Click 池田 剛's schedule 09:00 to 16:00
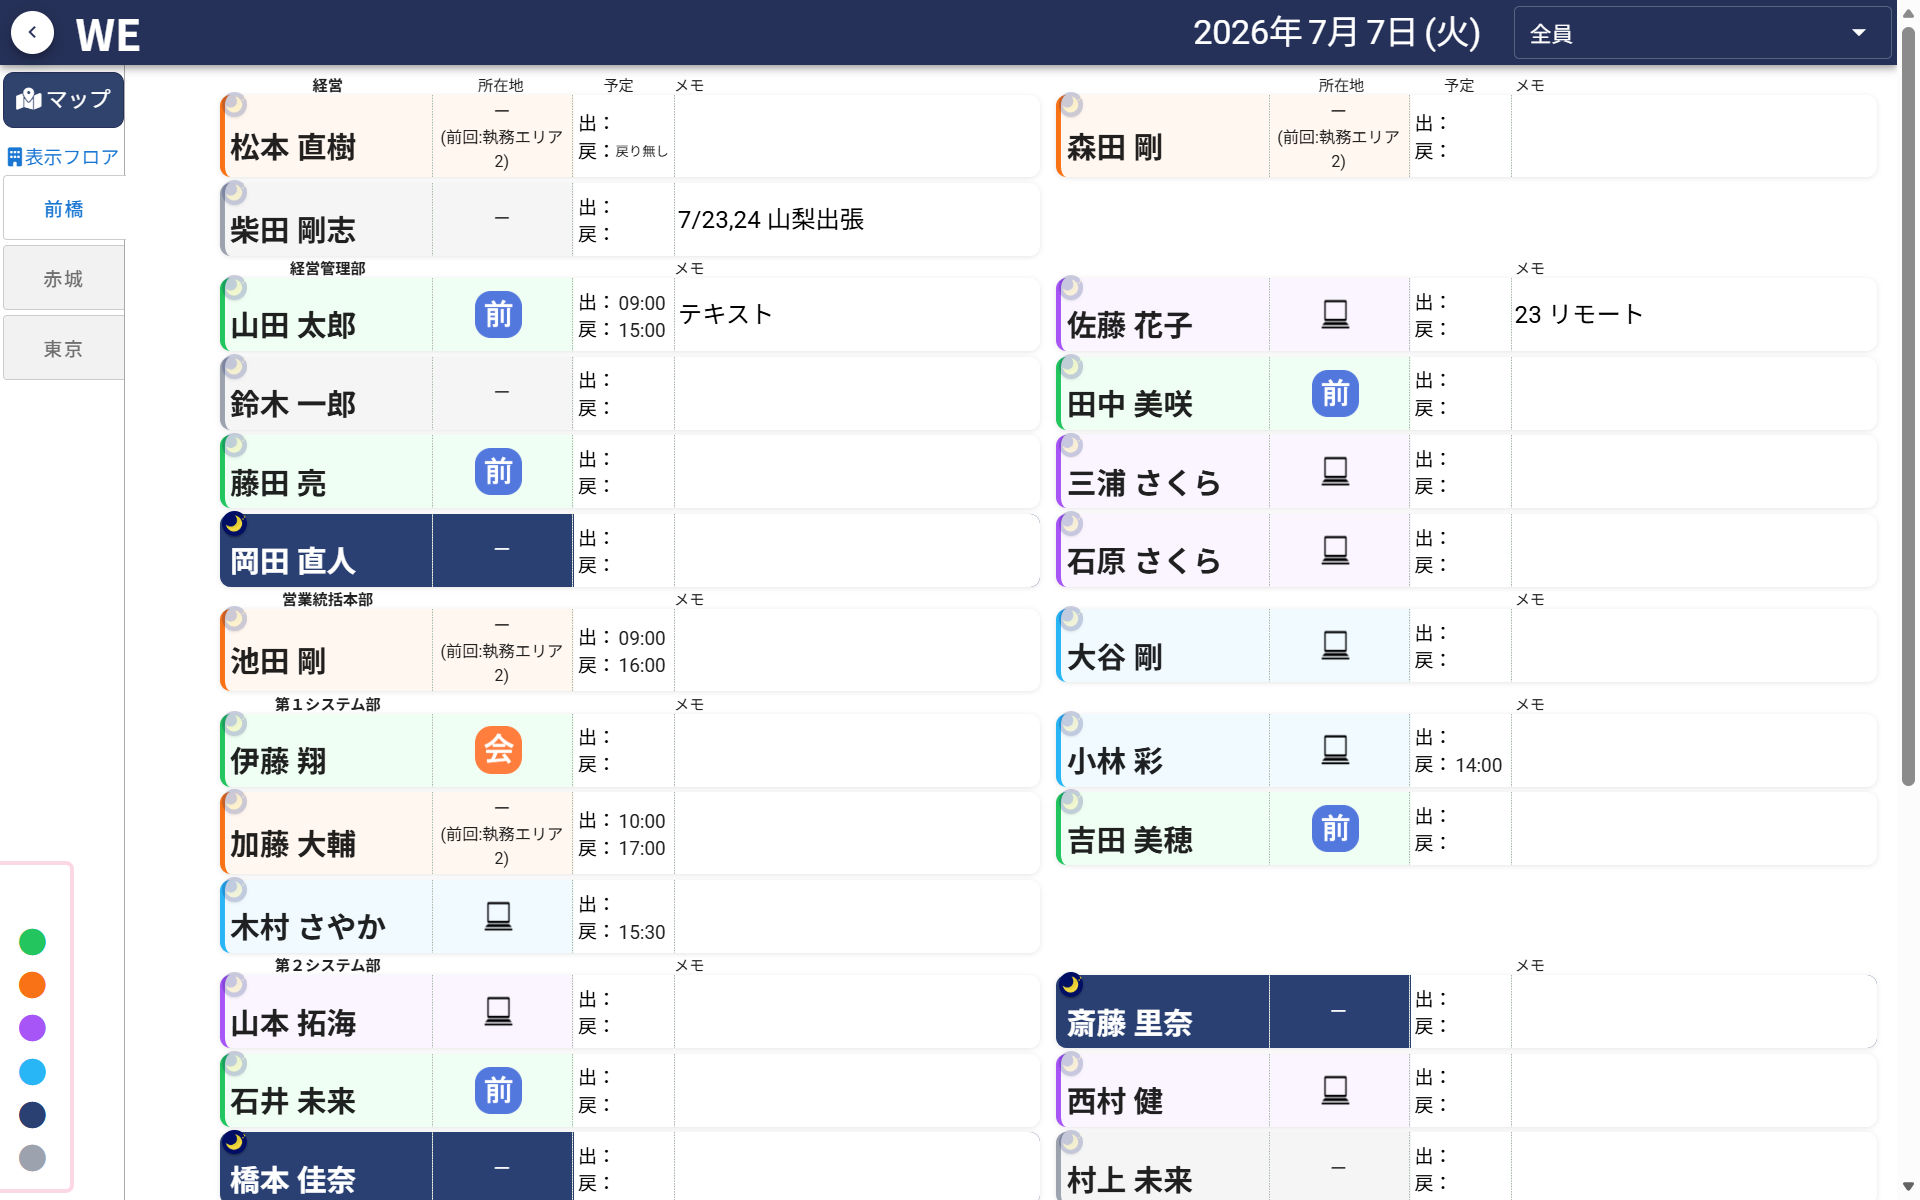This screenshot has width=1920, height=1200. pyautogui.click(x=622, y=651)
